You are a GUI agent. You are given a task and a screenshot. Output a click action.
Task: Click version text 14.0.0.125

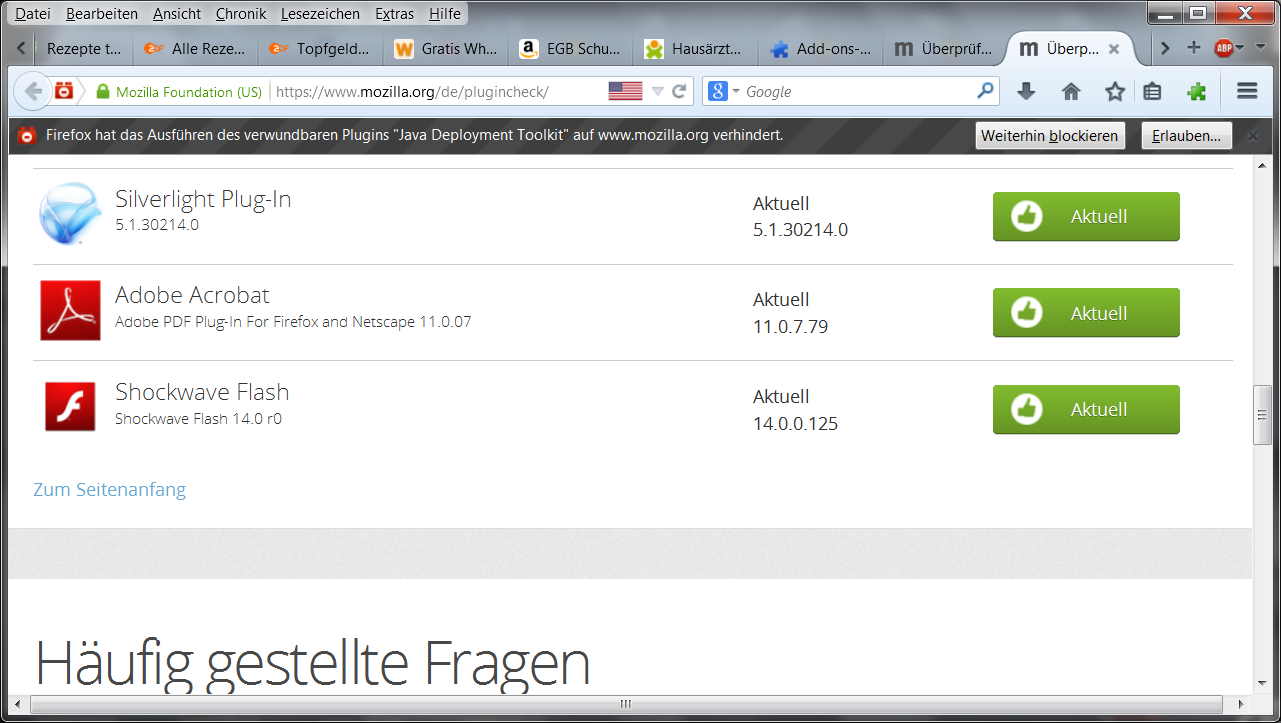795,424
